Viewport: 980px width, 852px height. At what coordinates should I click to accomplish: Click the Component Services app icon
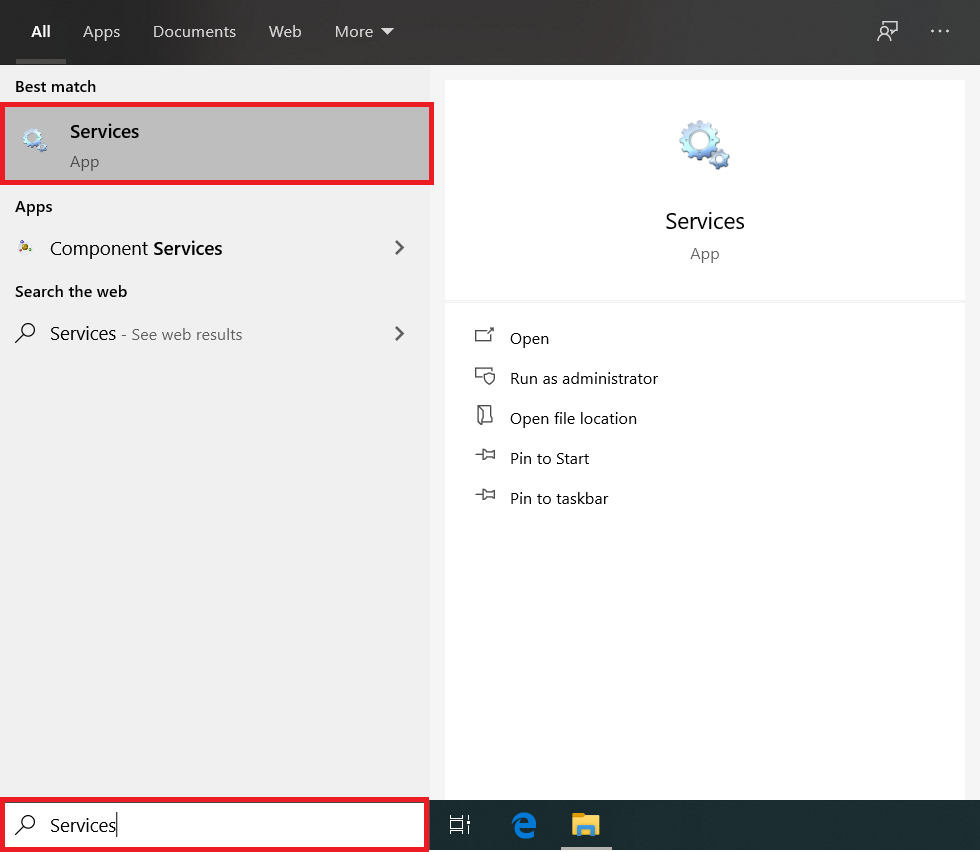26,248
